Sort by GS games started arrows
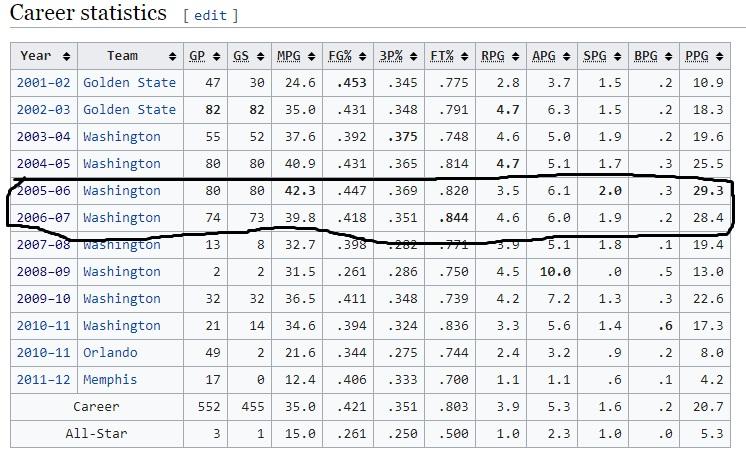The width and height of the screenshot is (746, 461). click(x=260, y=57)
